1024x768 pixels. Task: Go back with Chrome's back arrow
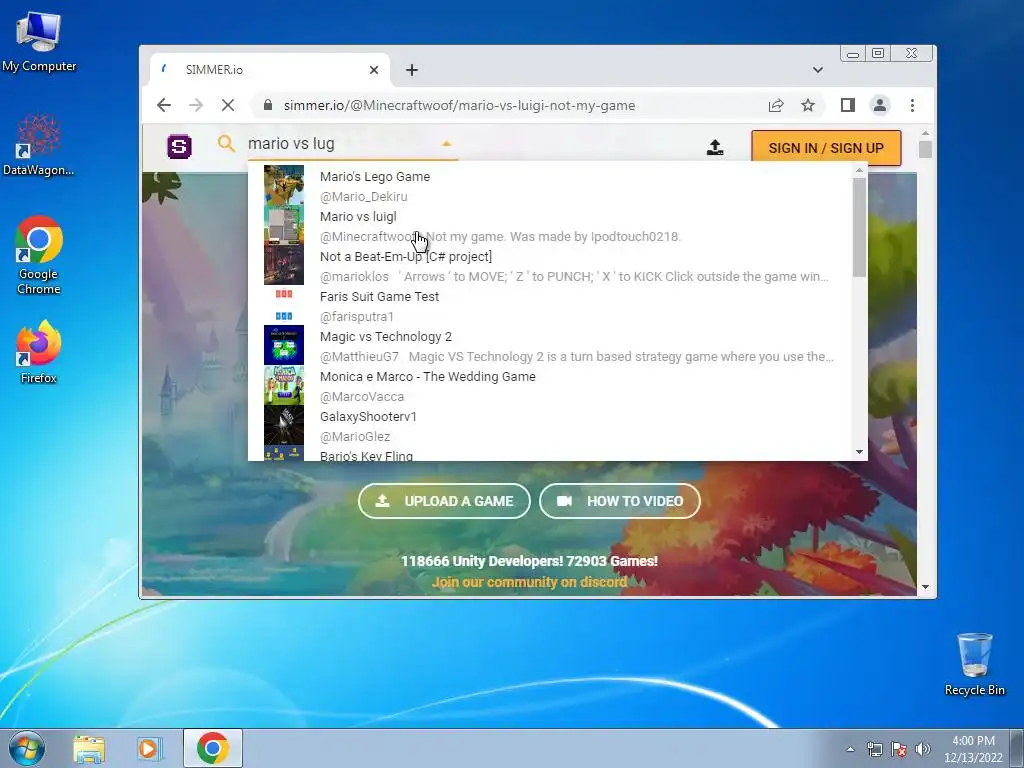[x=164, y=105]
